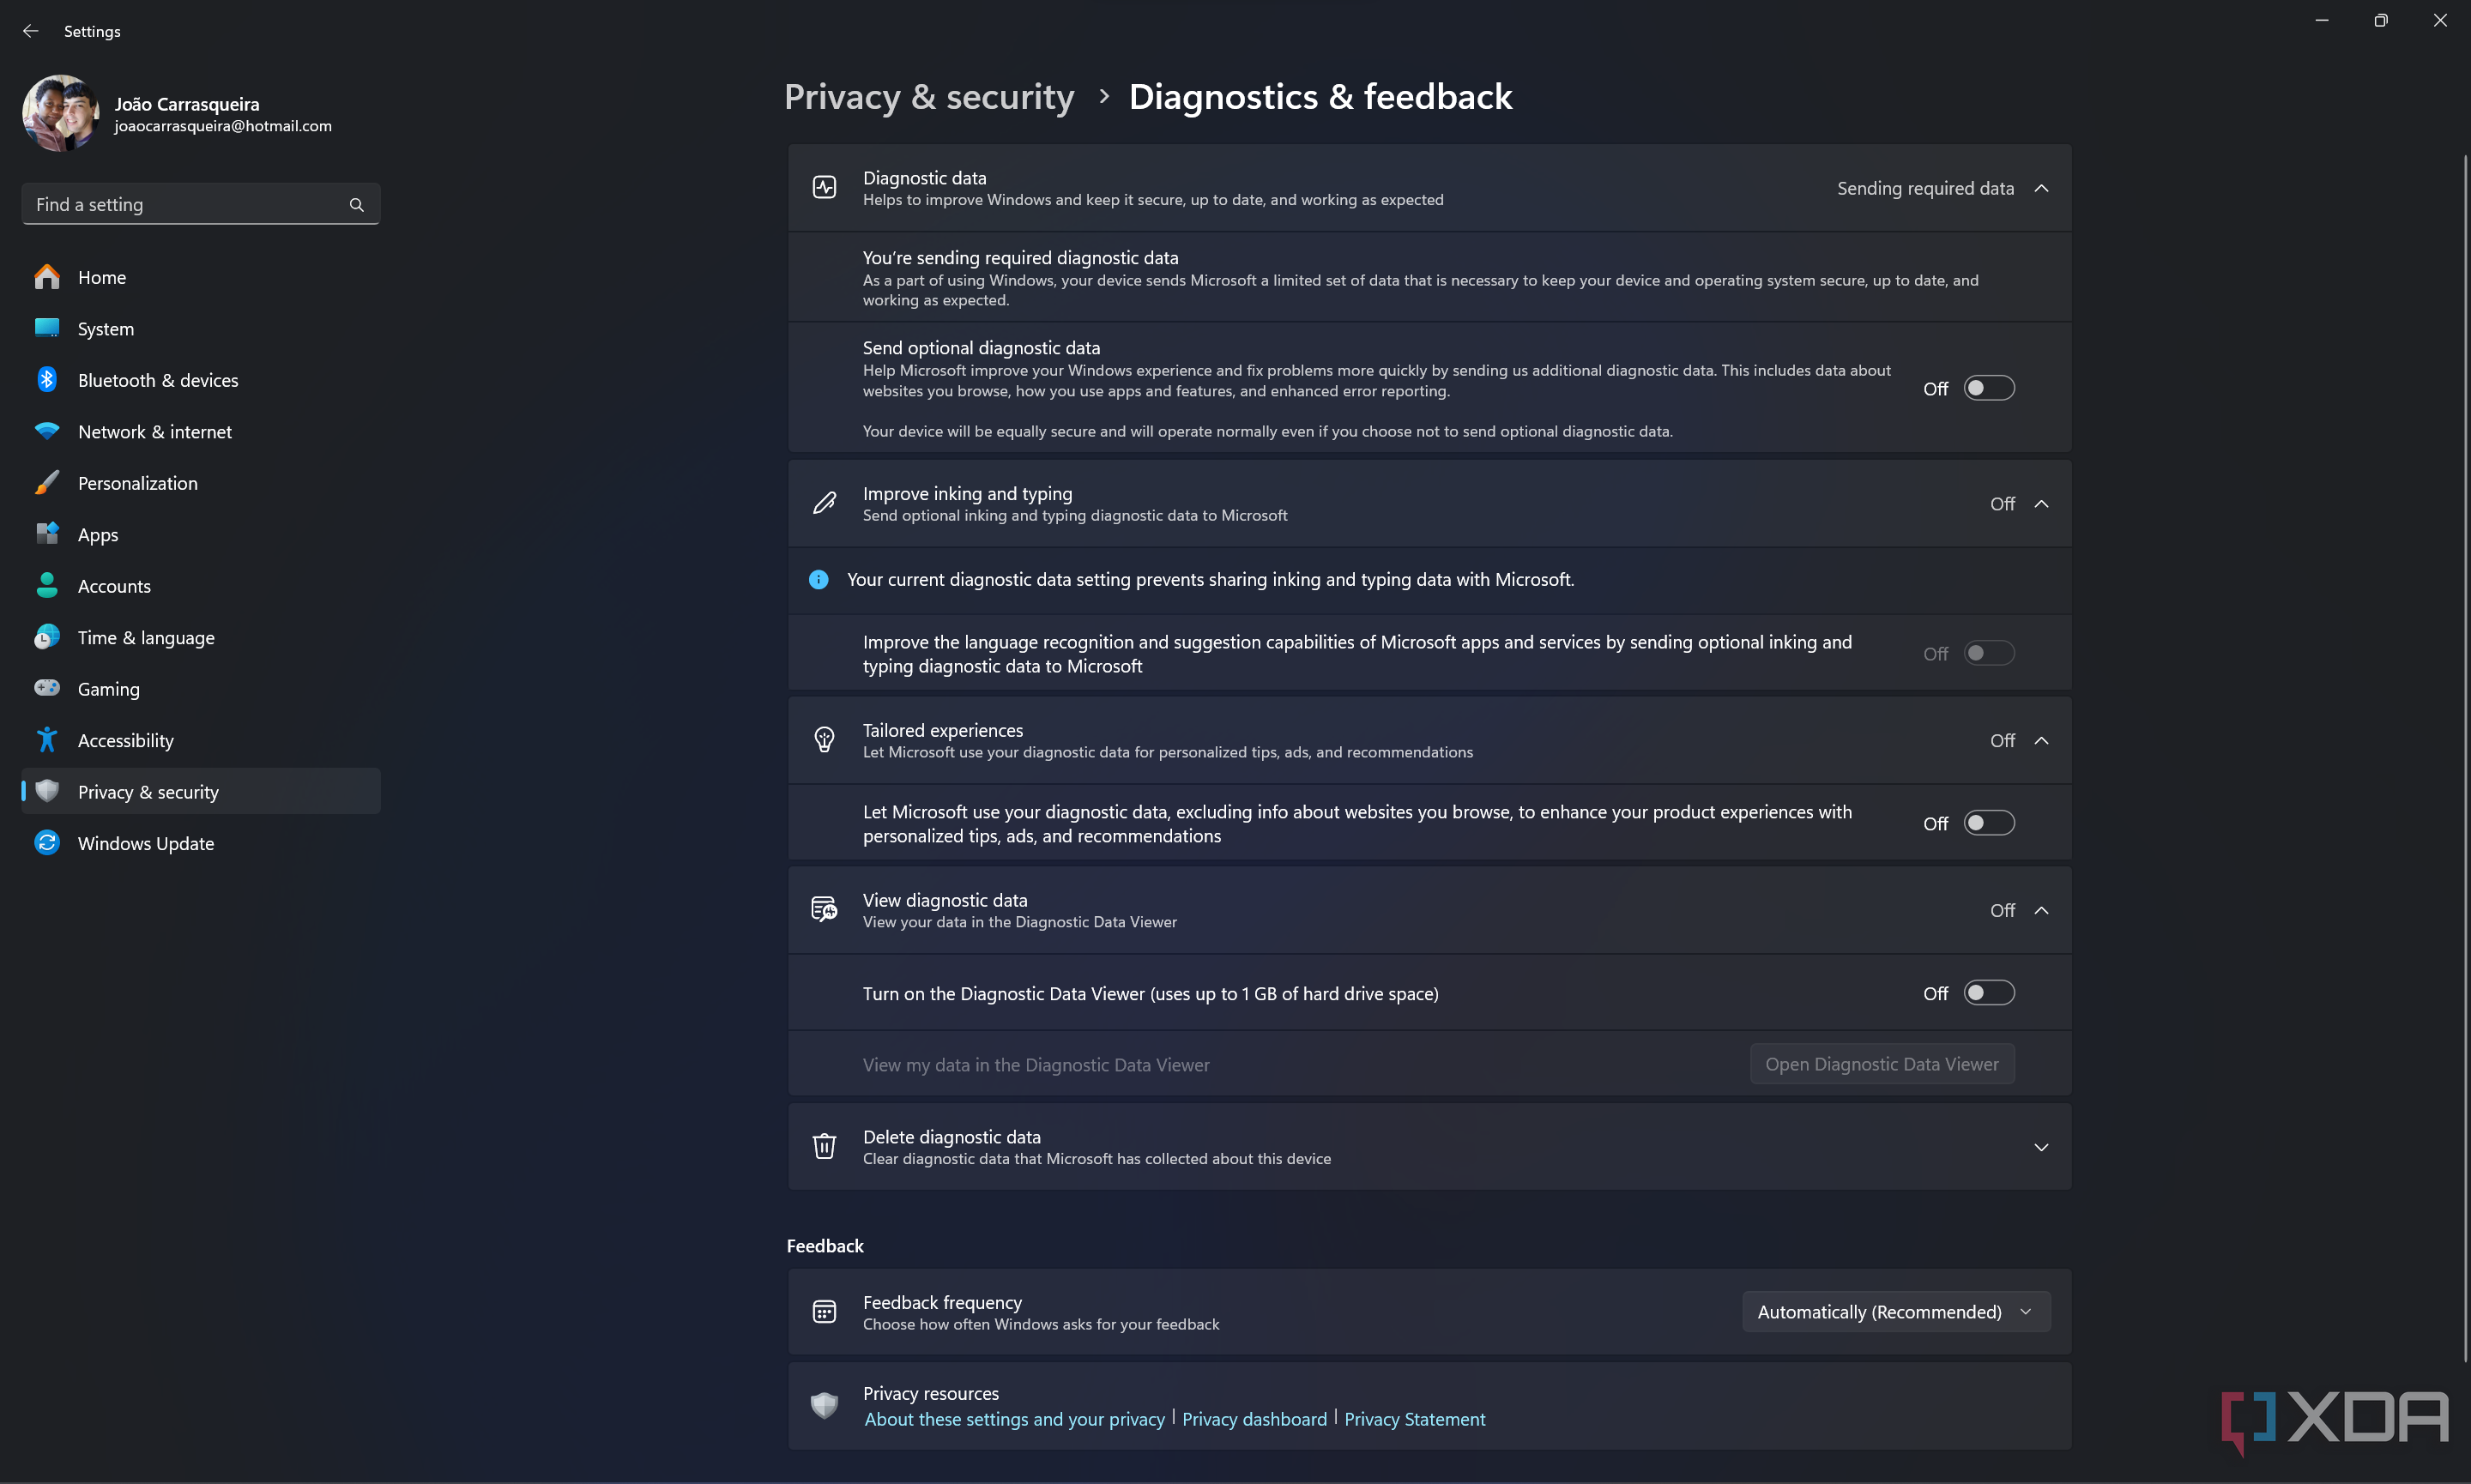Click the Bluetooth icon in sidebar
The image size is (2471, 1484).
pos(47,380)
